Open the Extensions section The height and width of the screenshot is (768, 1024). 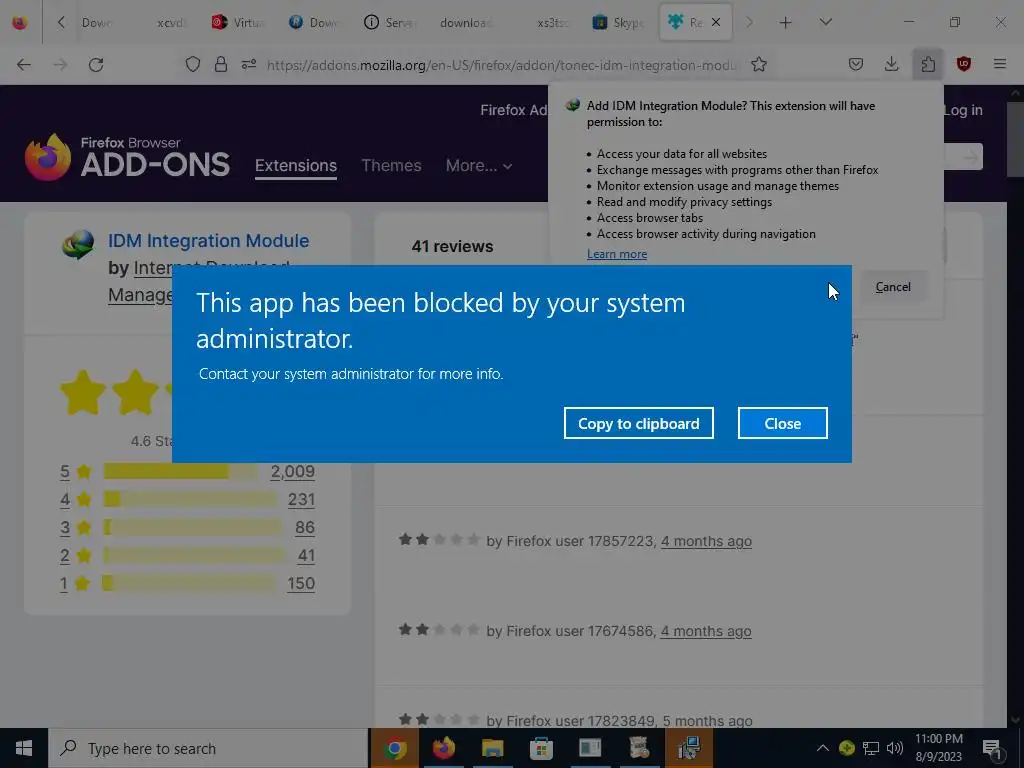click(296, 165)
